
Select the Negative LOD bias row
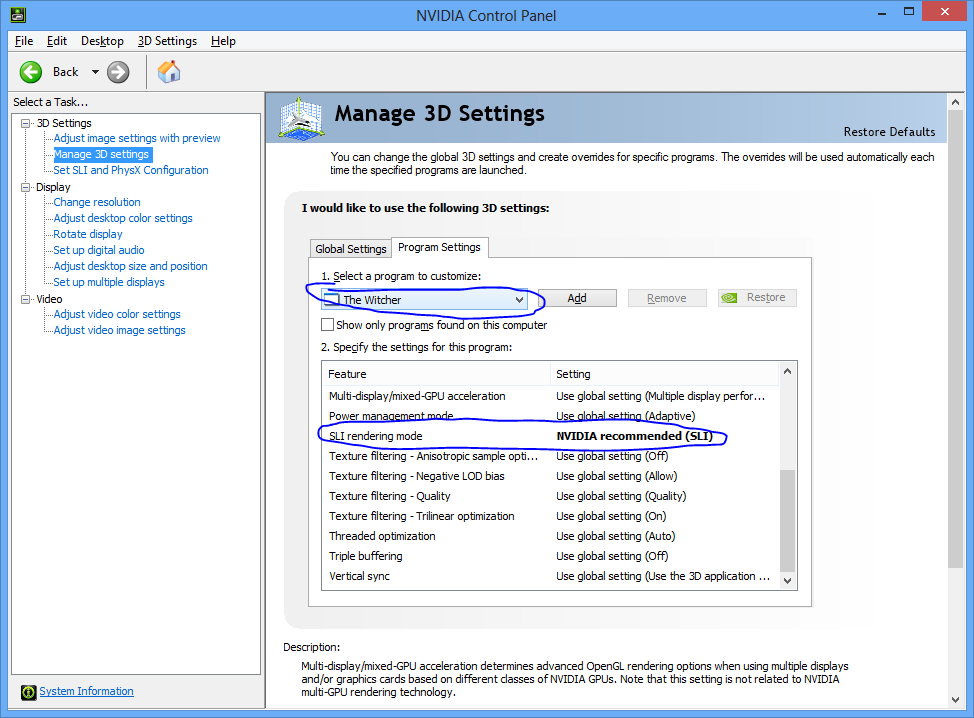550,476
